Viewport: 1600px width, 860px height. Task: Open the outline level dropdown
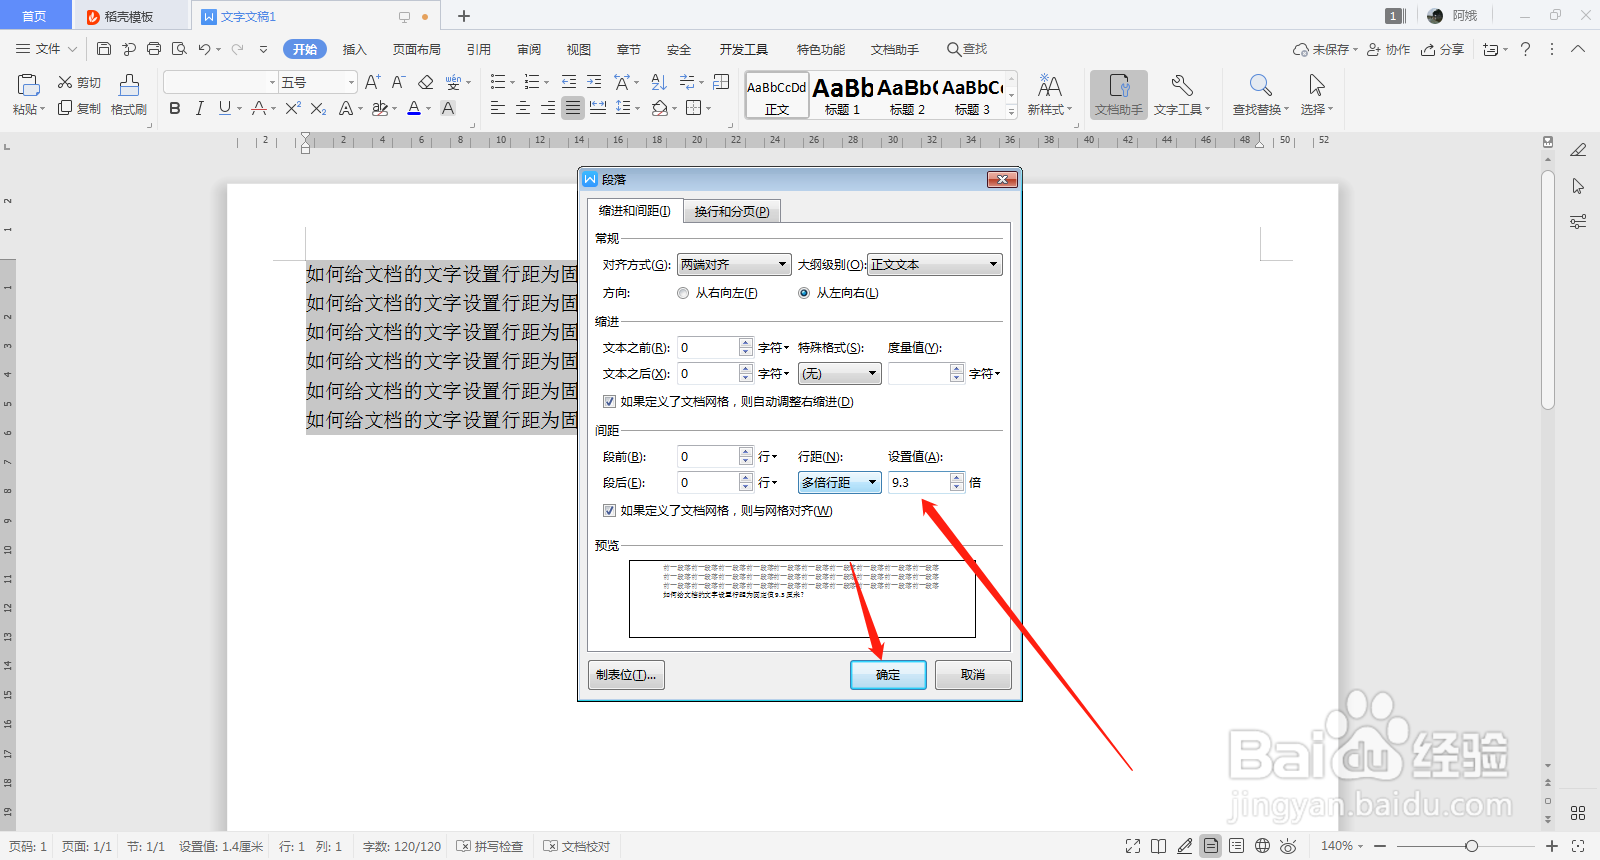click(x=934, y=264)
